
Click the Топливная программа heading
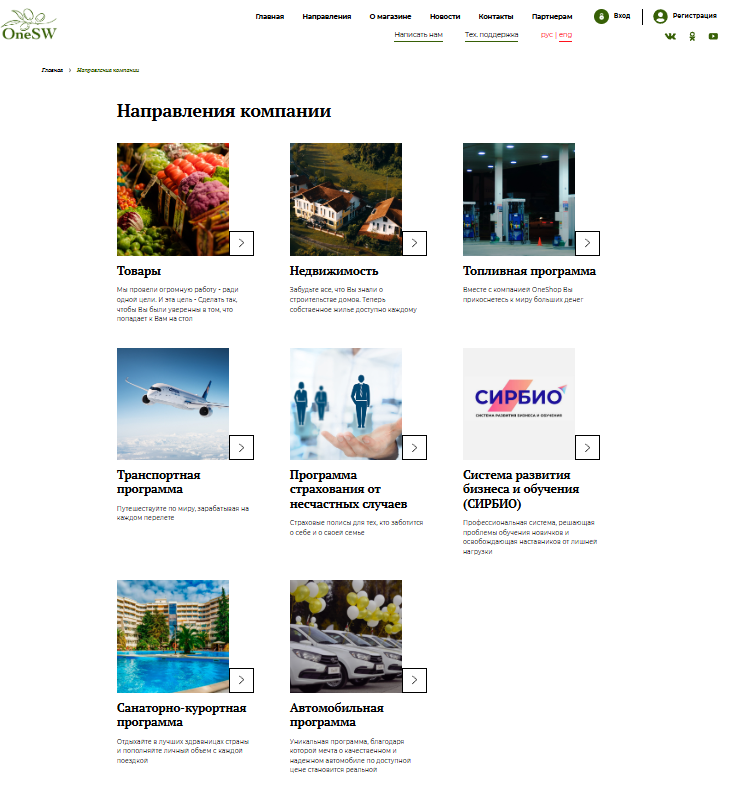pyautogui.click(x=529, y=271)
